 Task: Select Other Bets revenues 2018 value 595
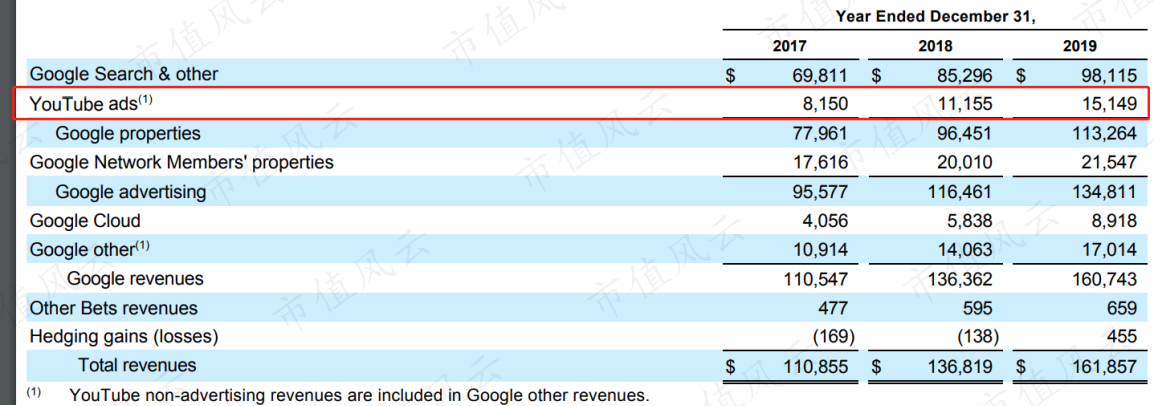(x=976, y=307)
